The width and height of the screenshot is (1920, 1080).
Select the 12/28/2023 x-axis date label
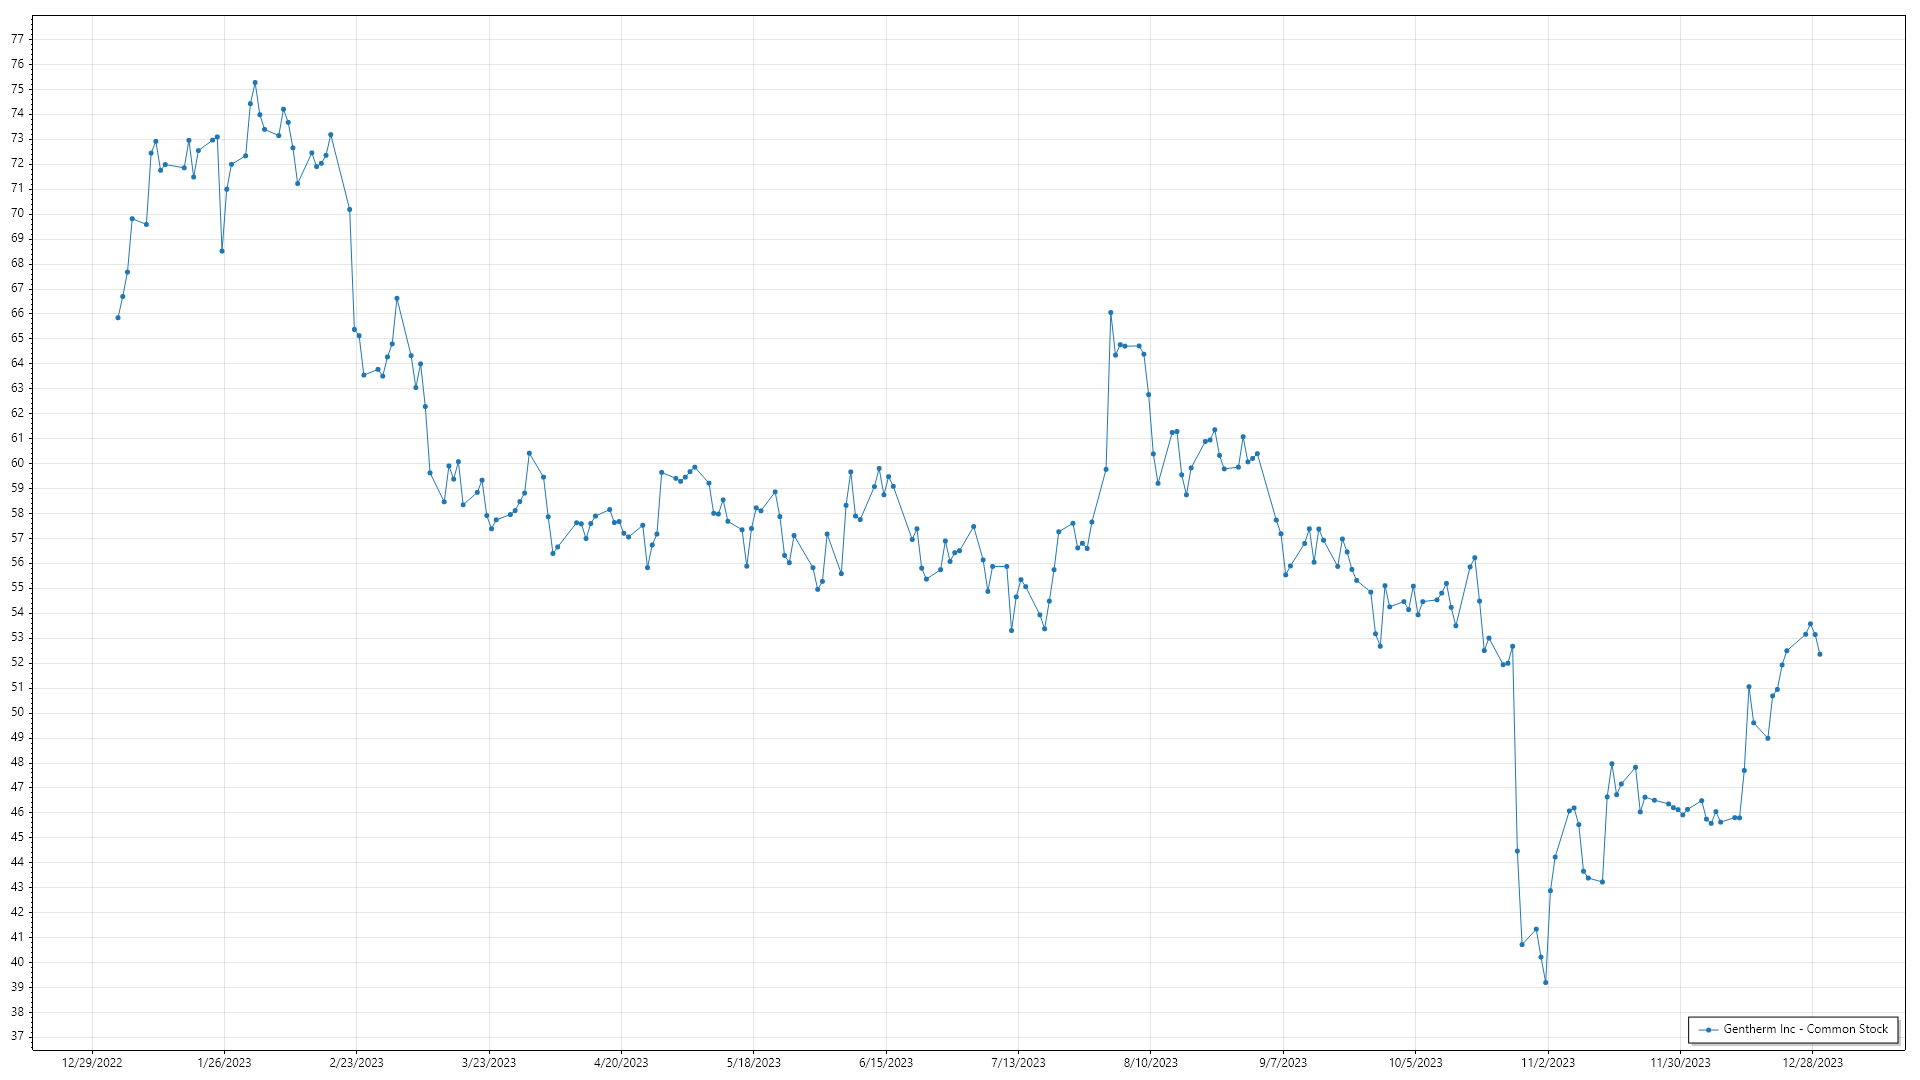[1812, 1063]
